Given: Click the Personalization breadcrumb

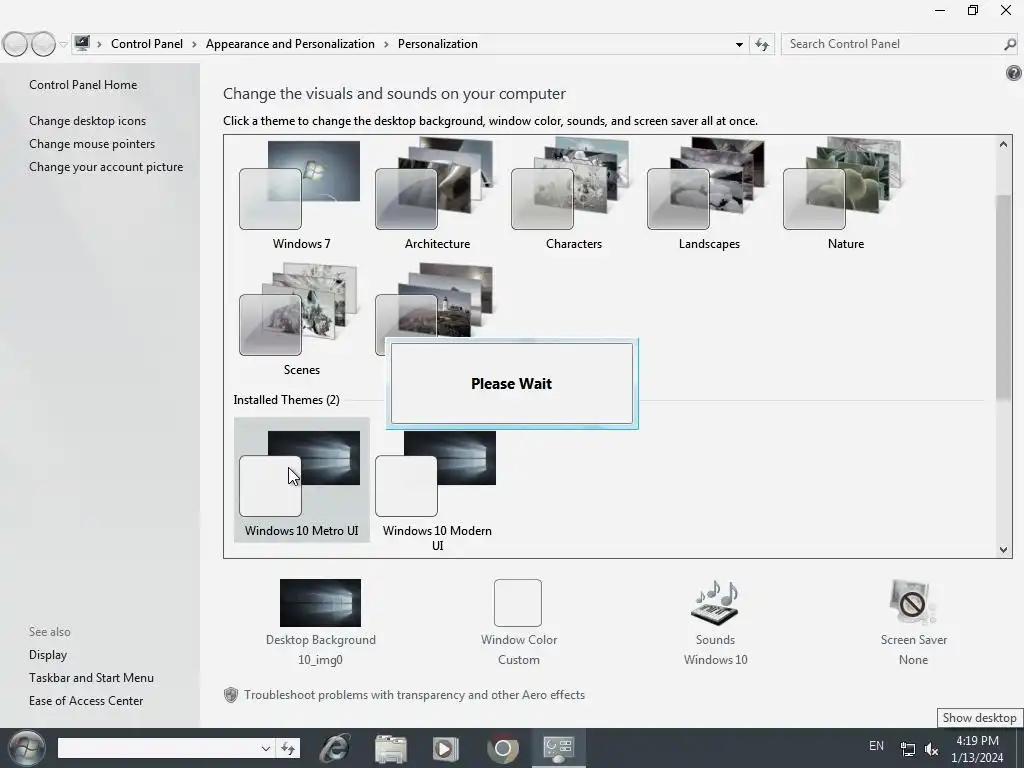Looking at the screenshot, I should pos(438,44).
